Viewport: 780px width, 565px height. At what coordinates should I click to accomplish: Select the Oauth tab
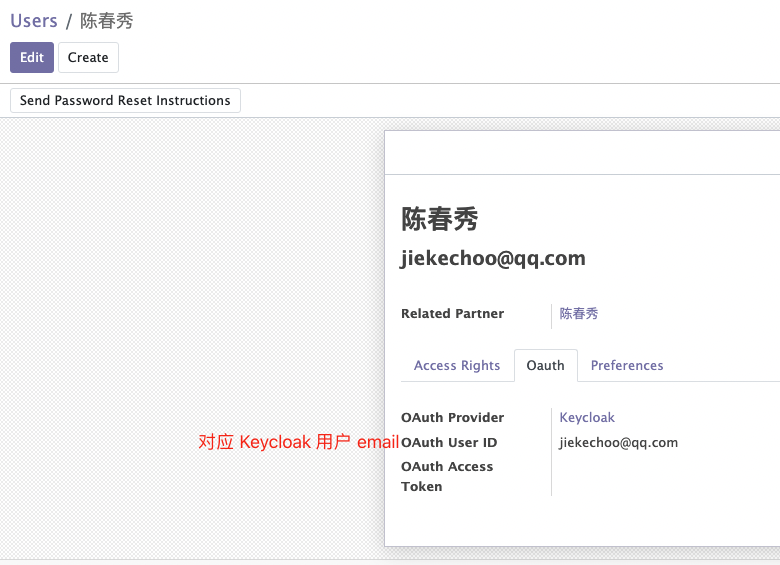tap(546, 365)
